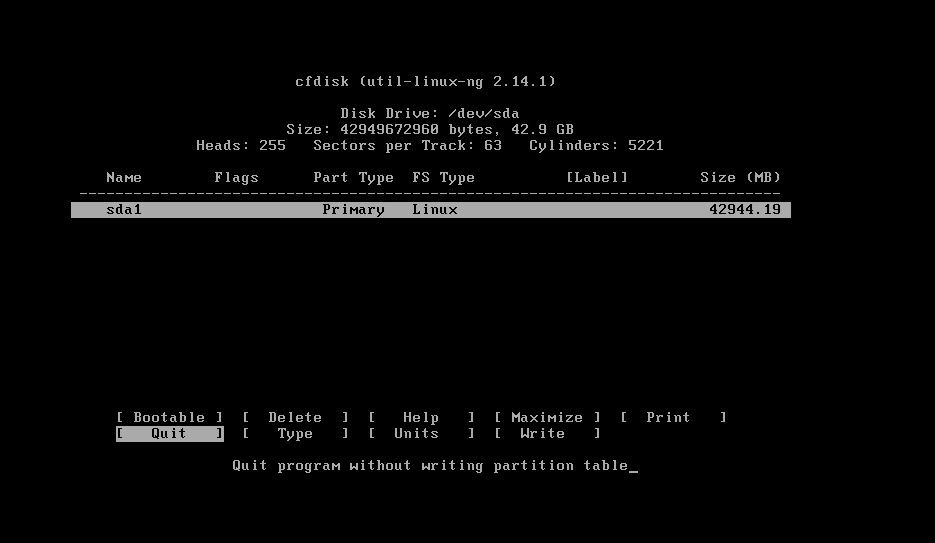Click the Sectors per Track: 63 text
This screenshot has height=543, width=935.
click(407, 145)
